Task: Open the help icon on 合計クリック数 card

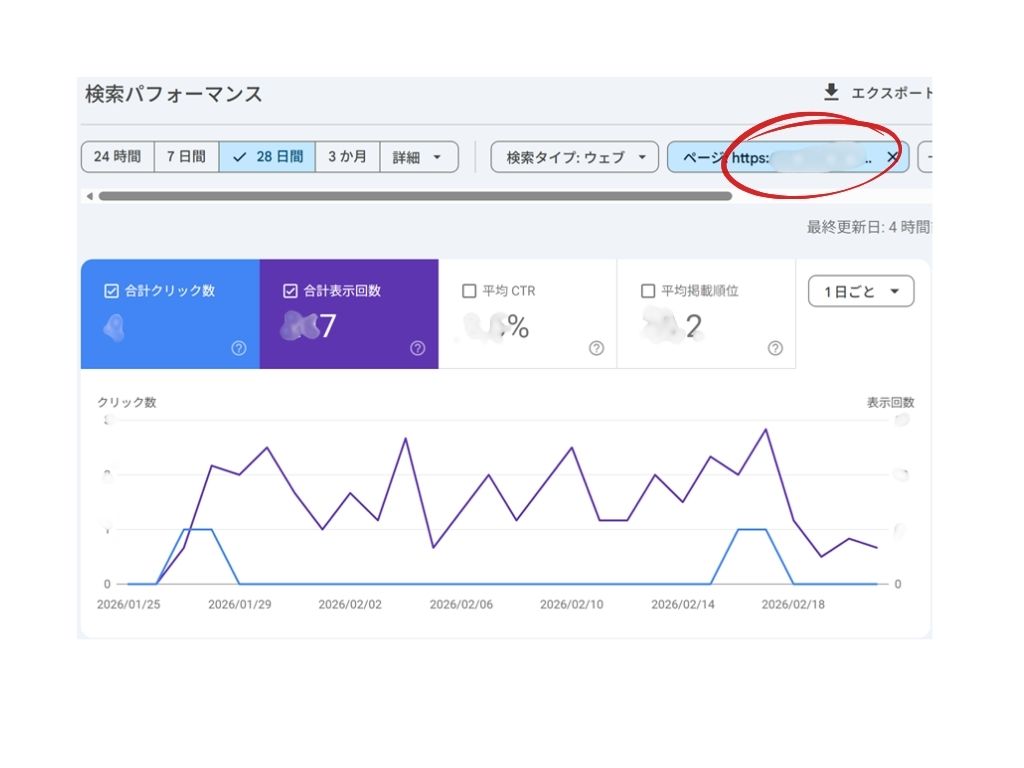Action: pos(238,349)
